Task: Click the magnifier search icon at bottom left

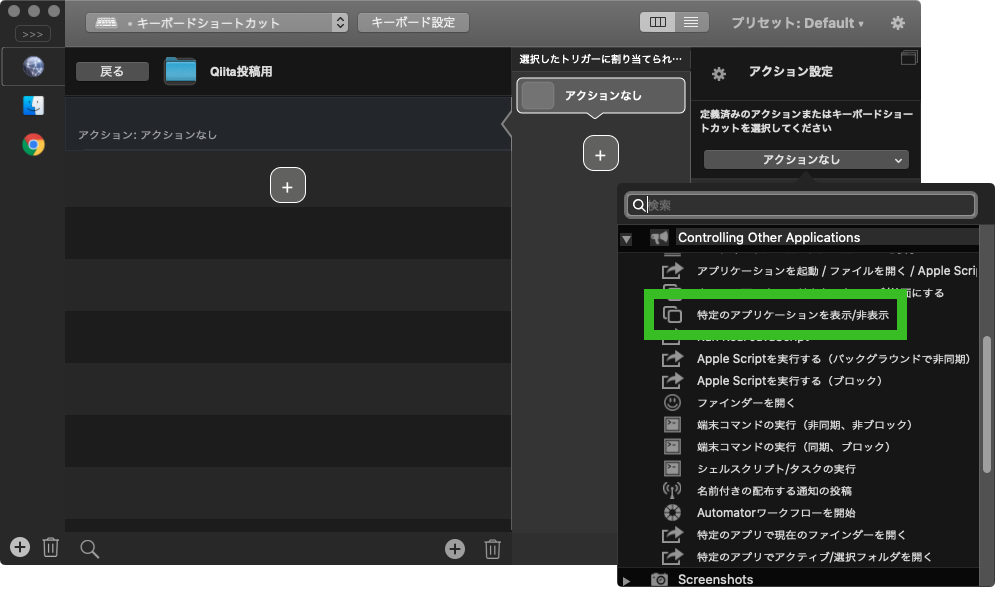Action: [x=89, y=548]
